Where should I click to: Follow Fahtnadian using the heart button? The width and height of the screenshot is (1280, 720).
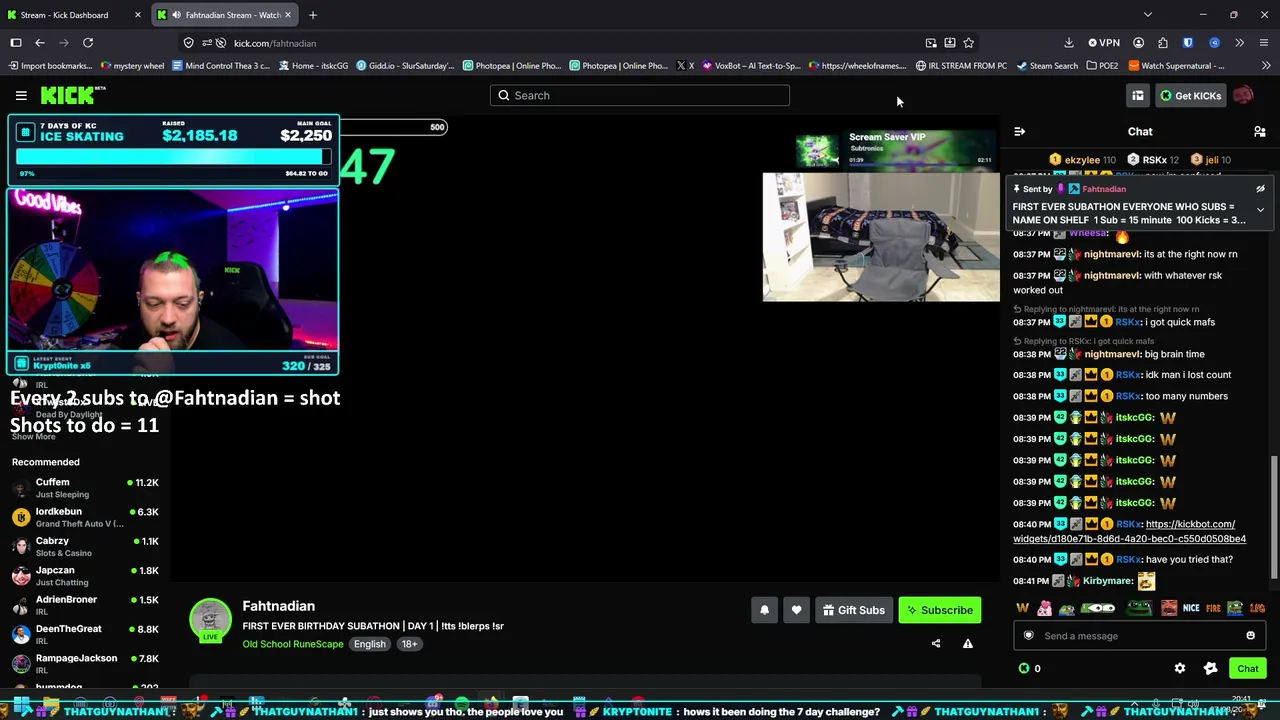point(796,610)
